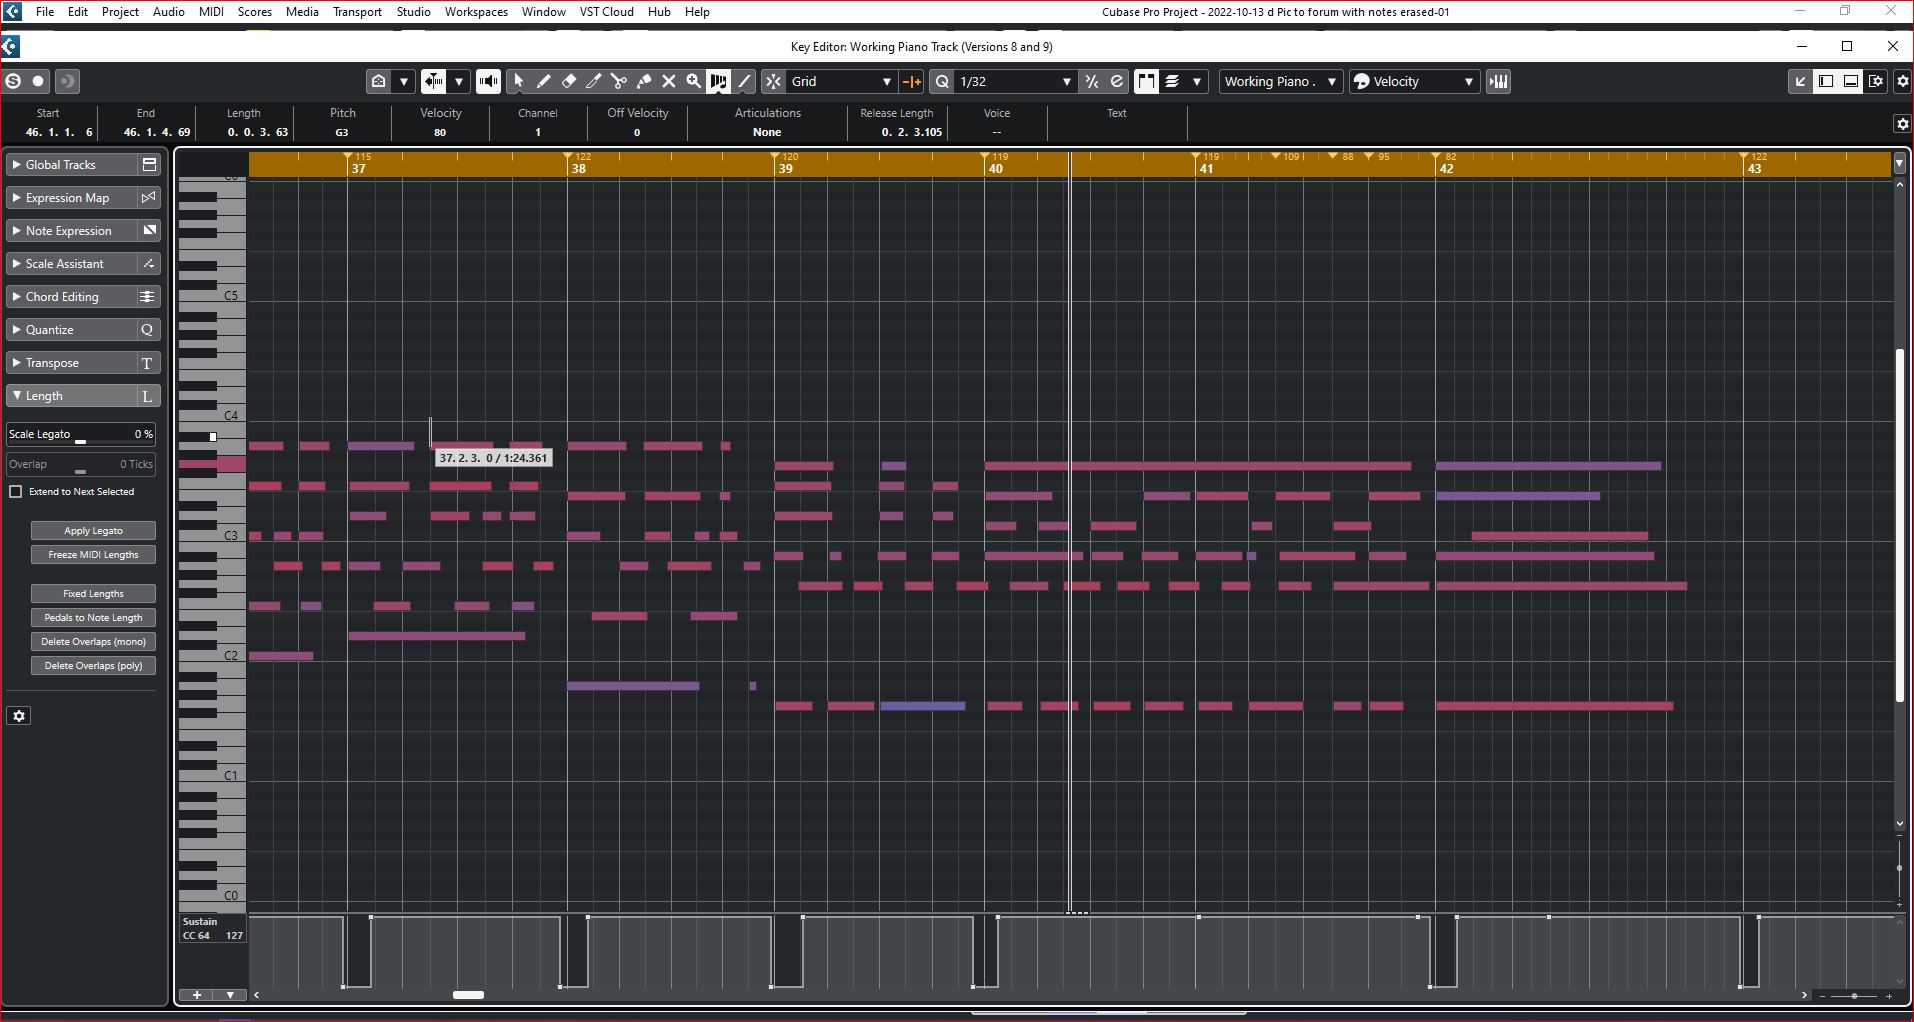This screenshot has height=1022, width=1914.
Task: Open the Working Piano part selector dropdown
Action: click(x=1280, y=81)
